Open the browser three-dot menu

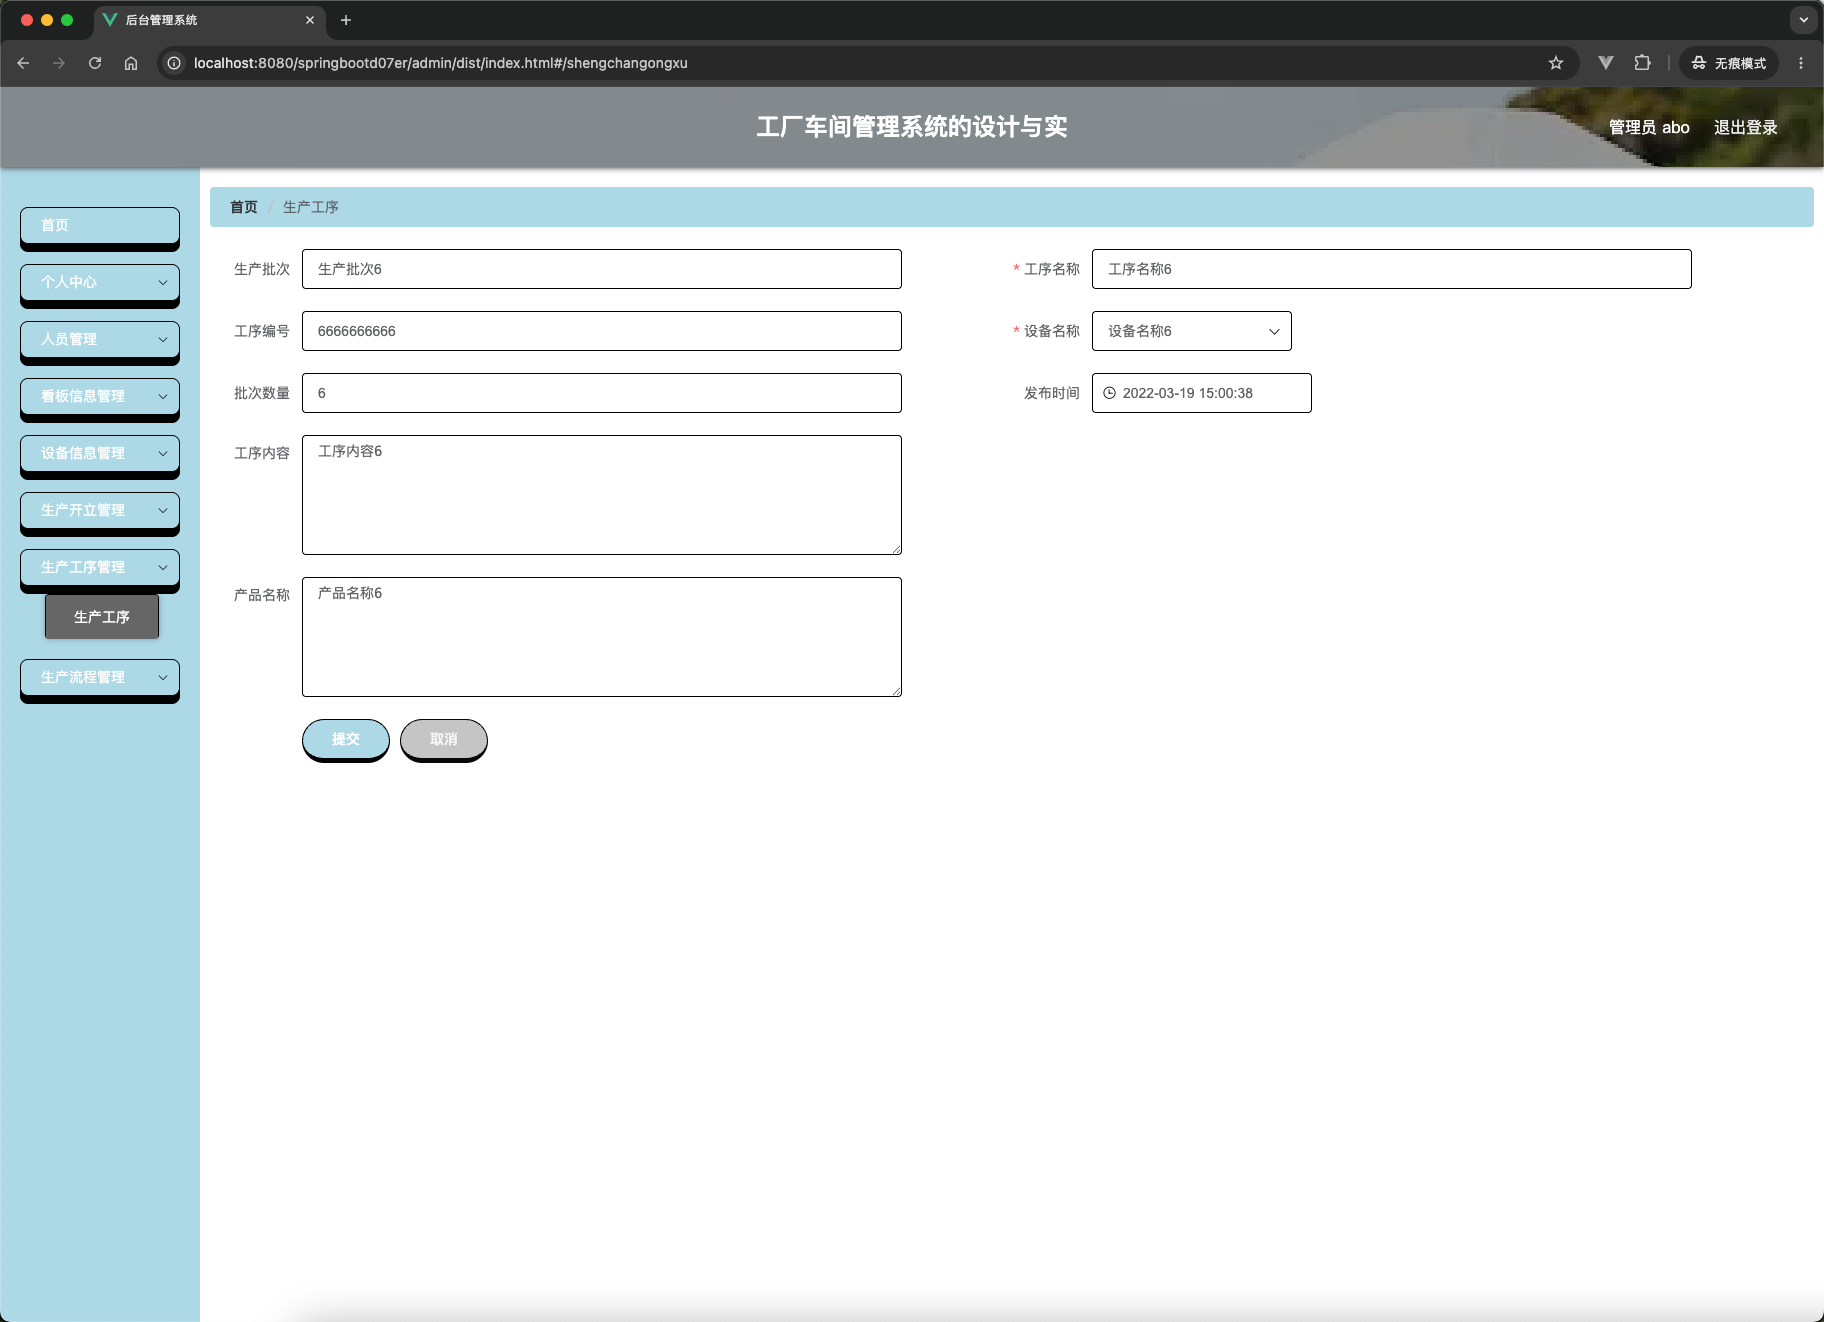[1801, 63]
